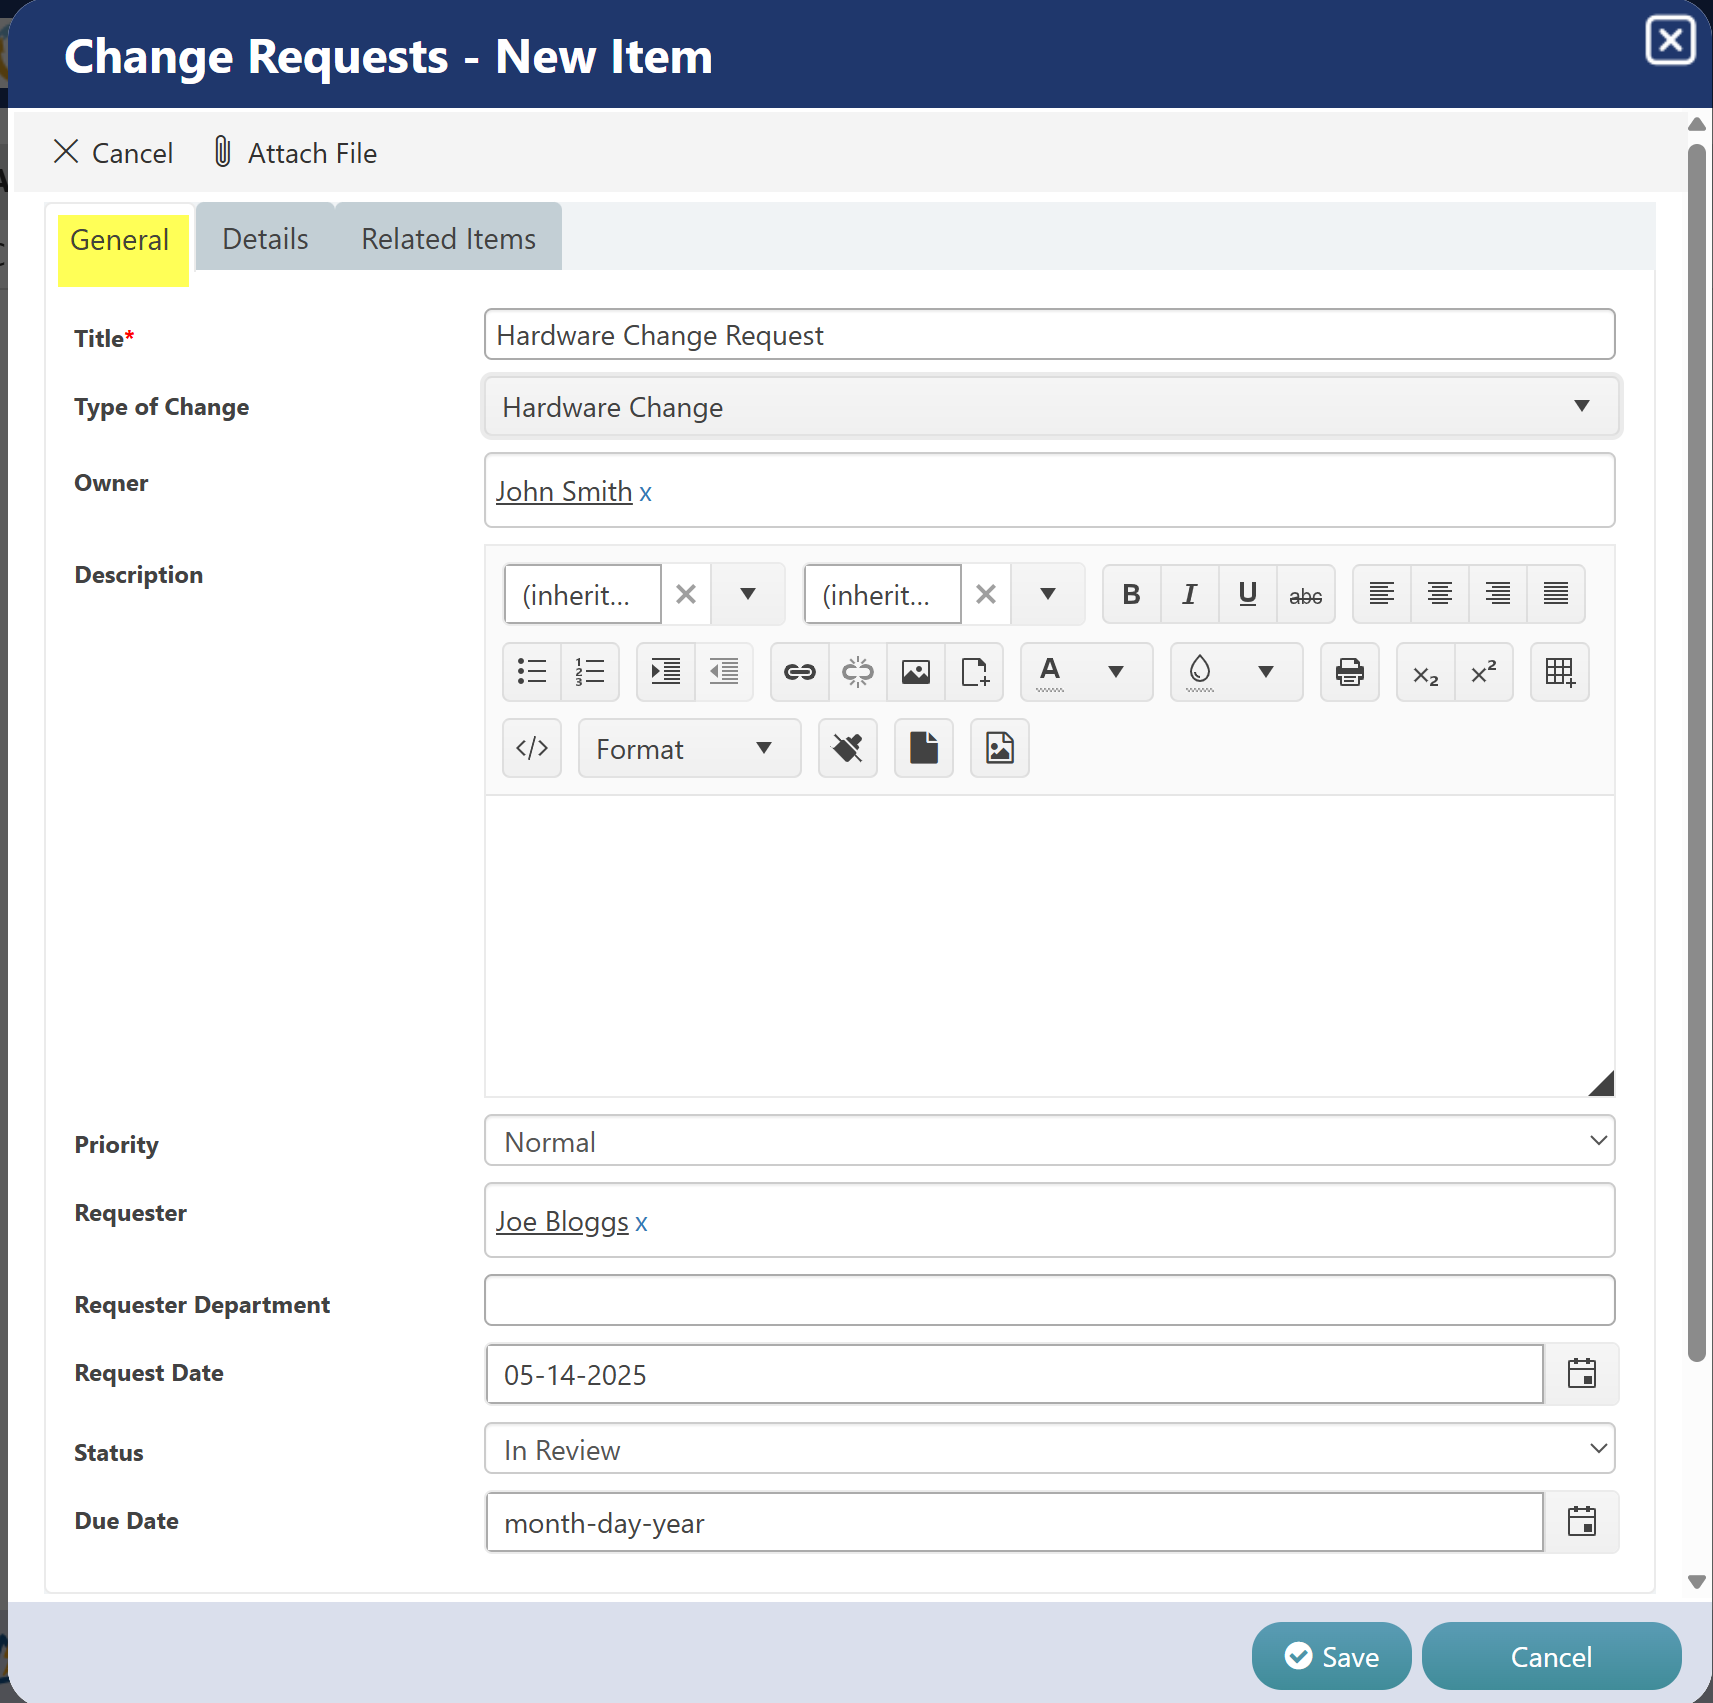
Task: Toggle Italic formatting
Action: pos(1189,594)
